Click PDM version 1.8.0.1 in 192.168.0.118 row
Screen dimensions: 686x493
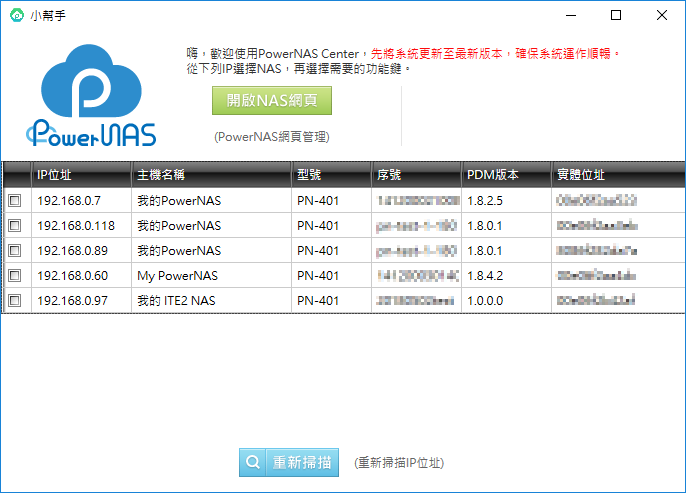[x=485, y=226]
